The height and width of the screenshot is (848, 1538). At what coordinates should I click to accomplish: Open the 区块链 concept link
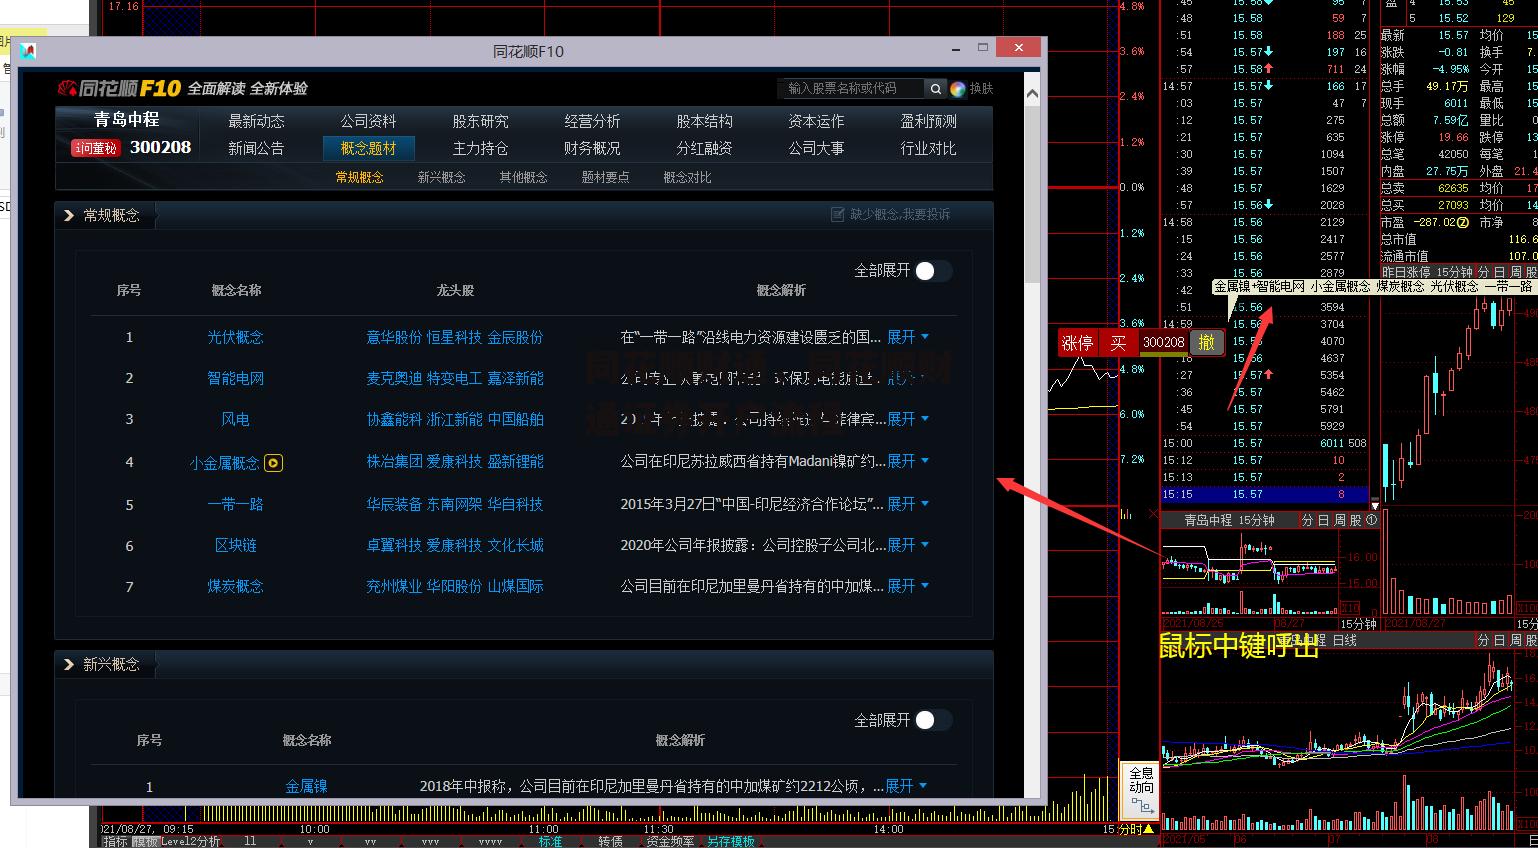[235, 545]
